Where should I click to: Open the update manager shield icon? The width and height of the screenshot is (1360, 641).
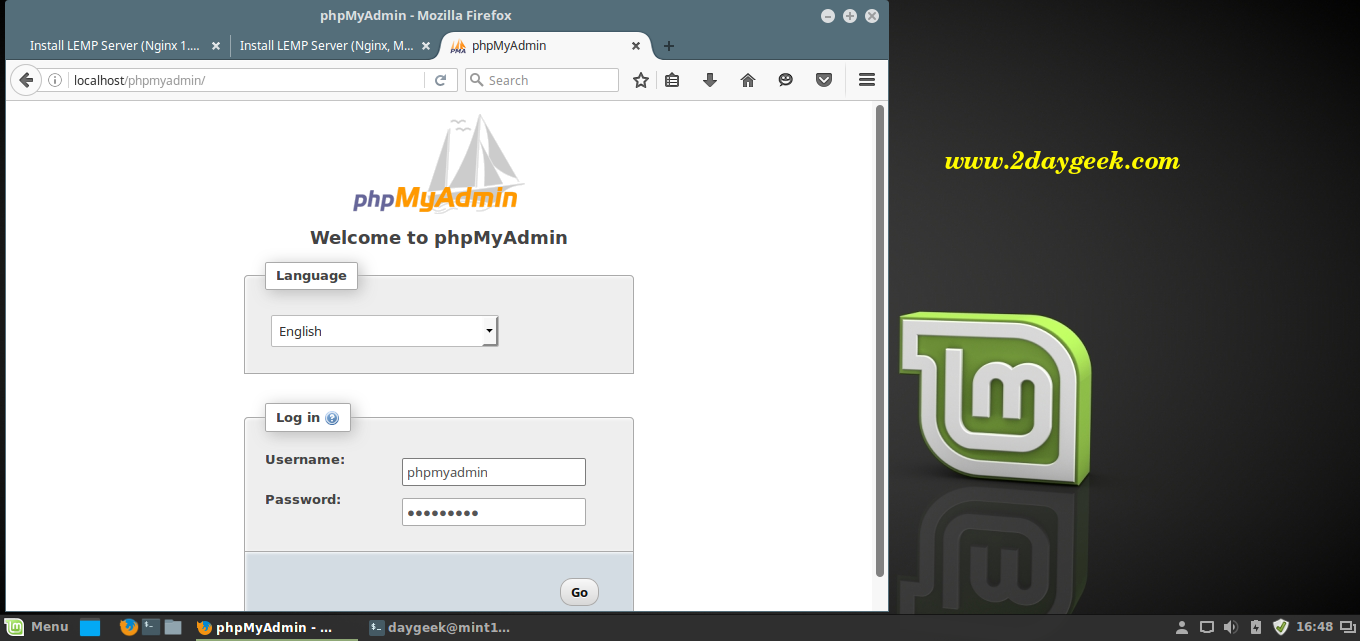pyautogui.click(x=1280, y=627)
